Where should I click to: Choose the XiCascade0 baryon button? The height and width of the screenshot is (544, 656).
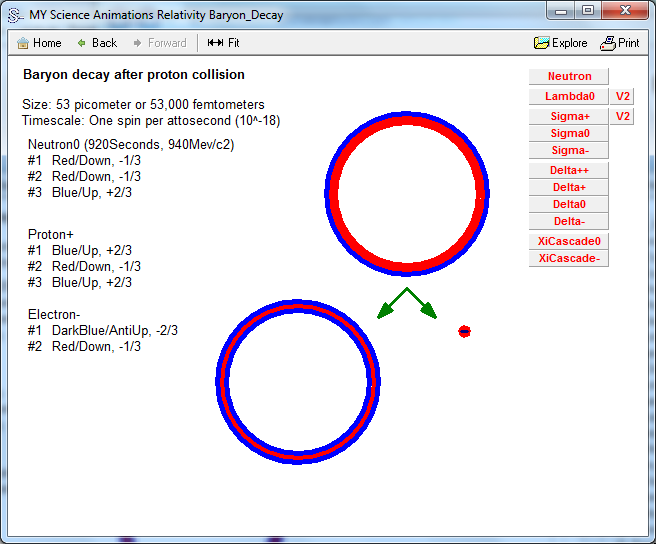coord(569,241)
